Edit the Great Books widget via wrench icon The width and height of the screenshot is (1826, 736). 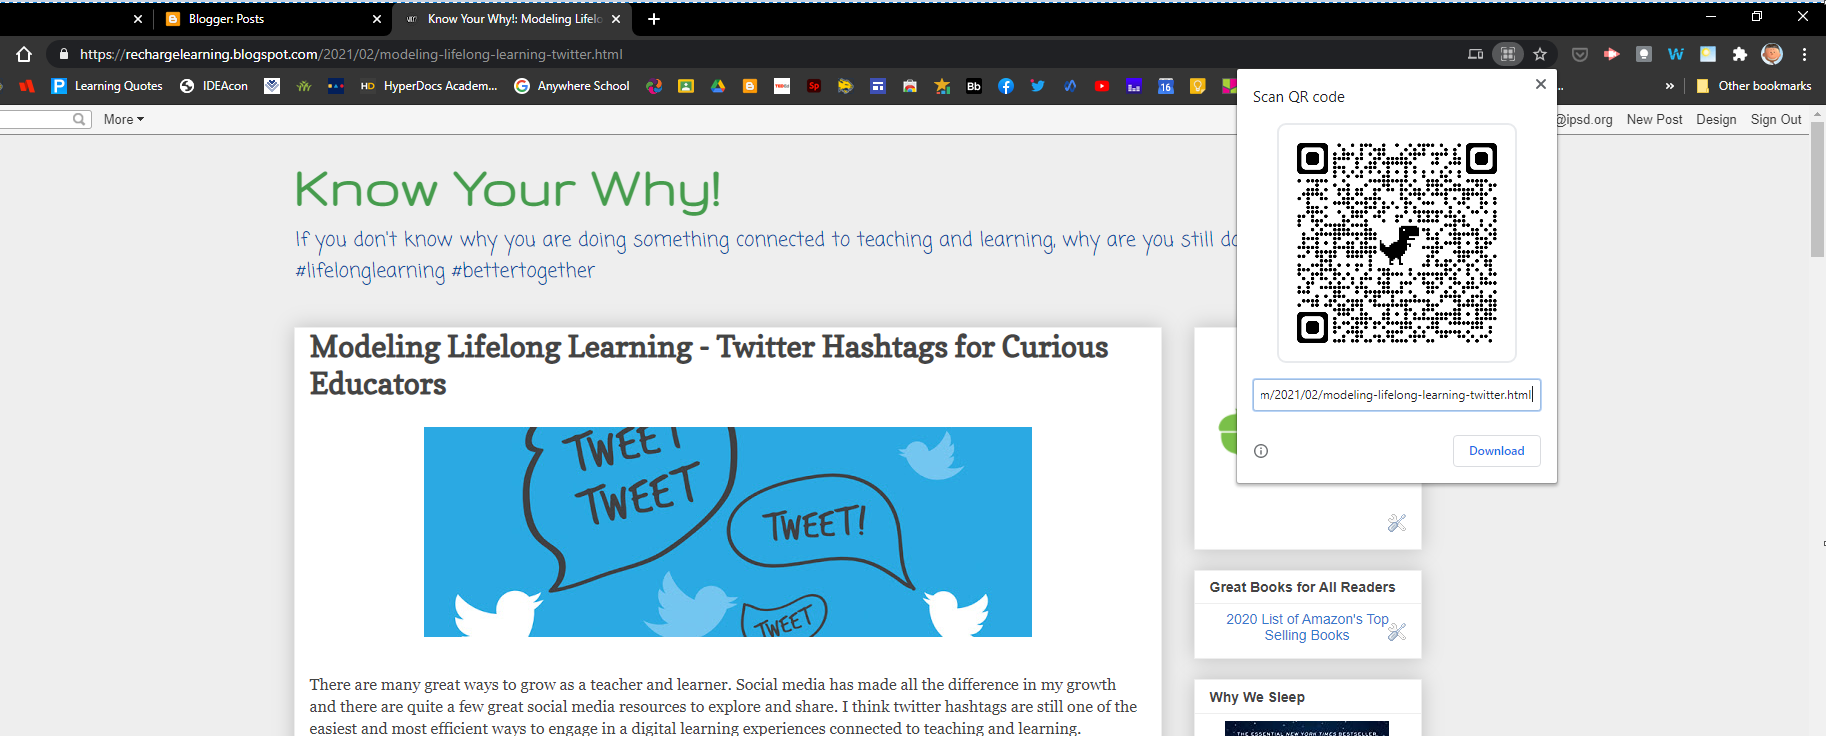tap(1397, 632)
